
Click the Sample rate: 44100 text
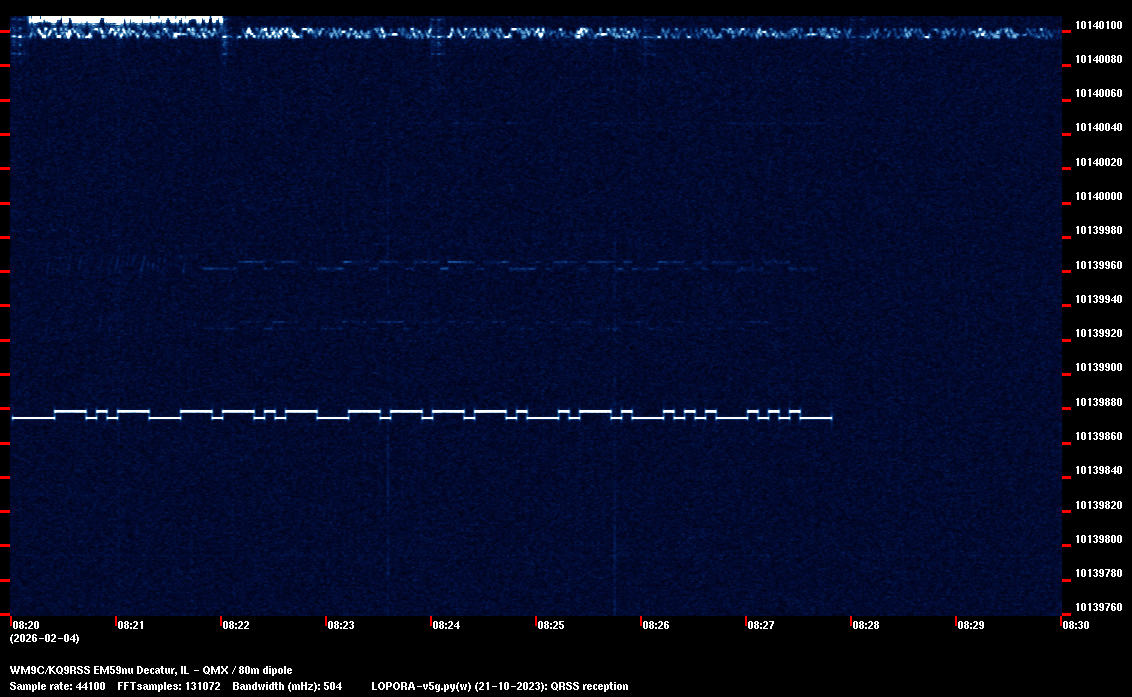pyautogui.click(x=58, y=686)
